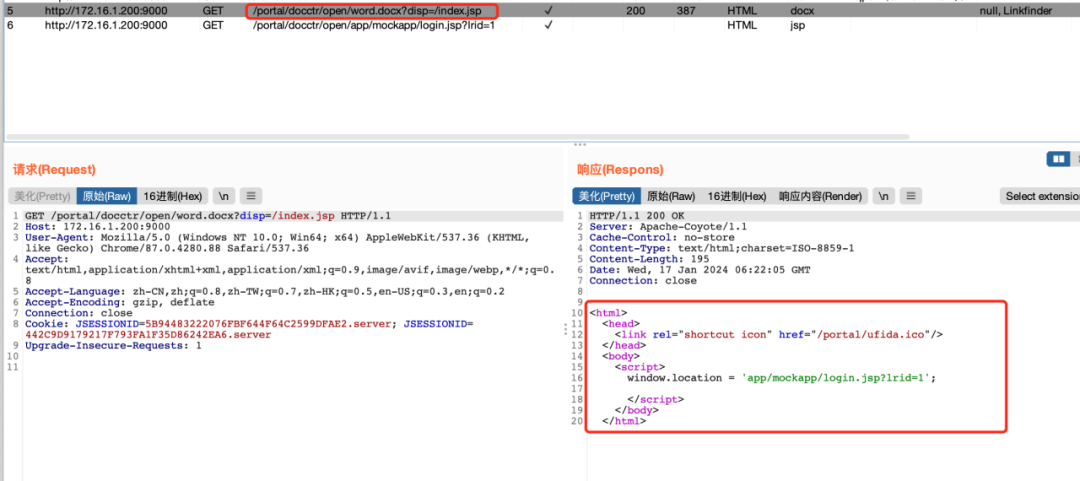1080x481 pixels.
Task: Click the jsp extension cell in row 6
Action: [x=798, y=25]
